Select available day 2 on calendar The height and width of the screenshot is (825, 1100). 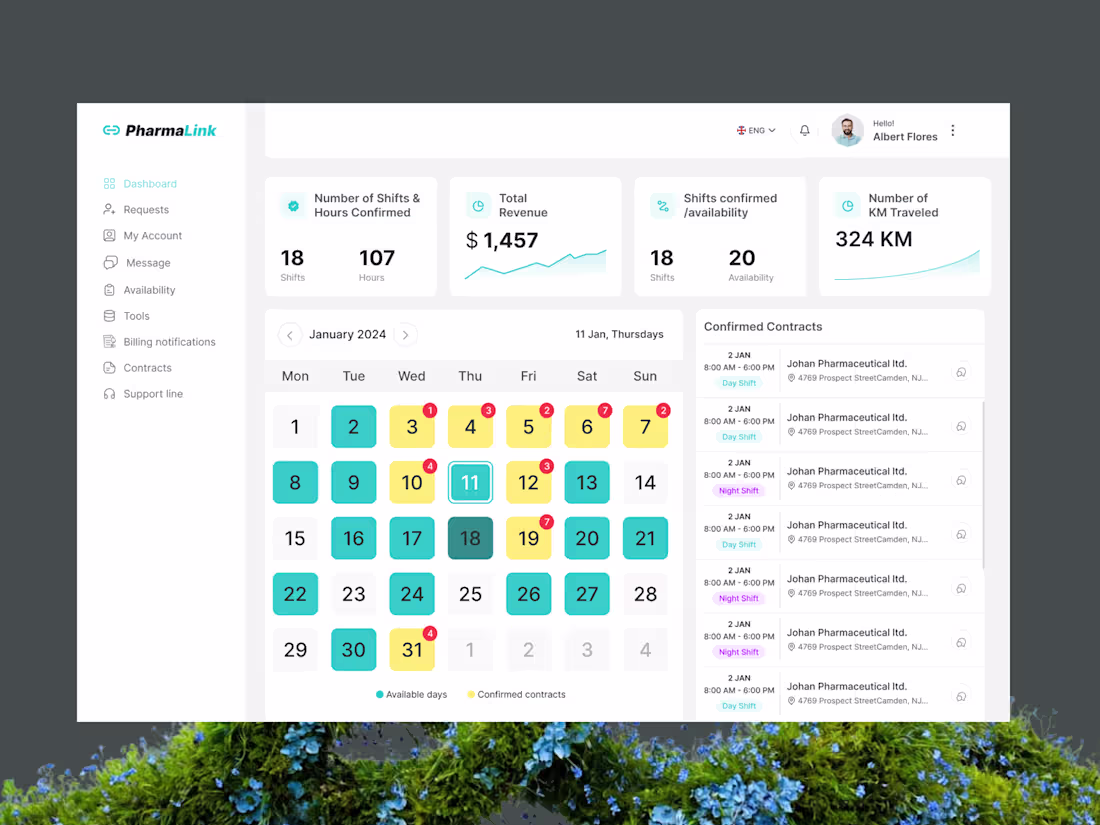coord(354,427)
